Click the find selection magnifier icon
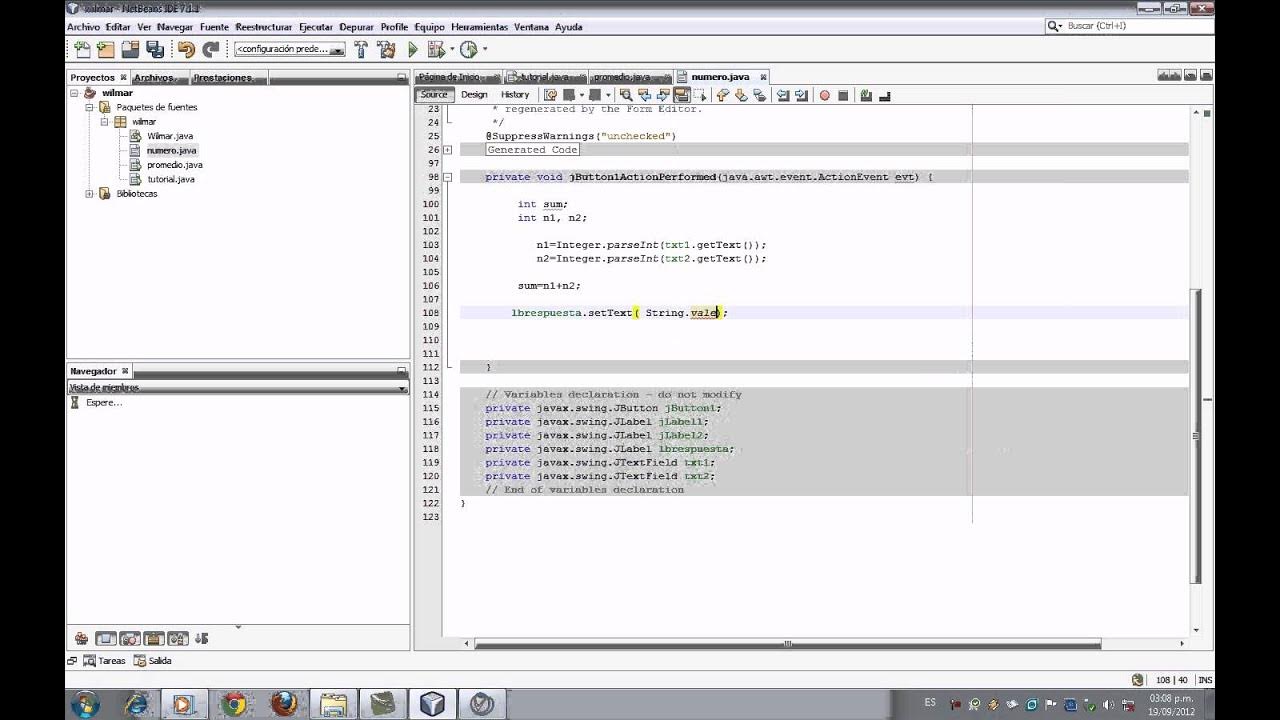This screenshot has height=720, width=1280. pos(627,96)
